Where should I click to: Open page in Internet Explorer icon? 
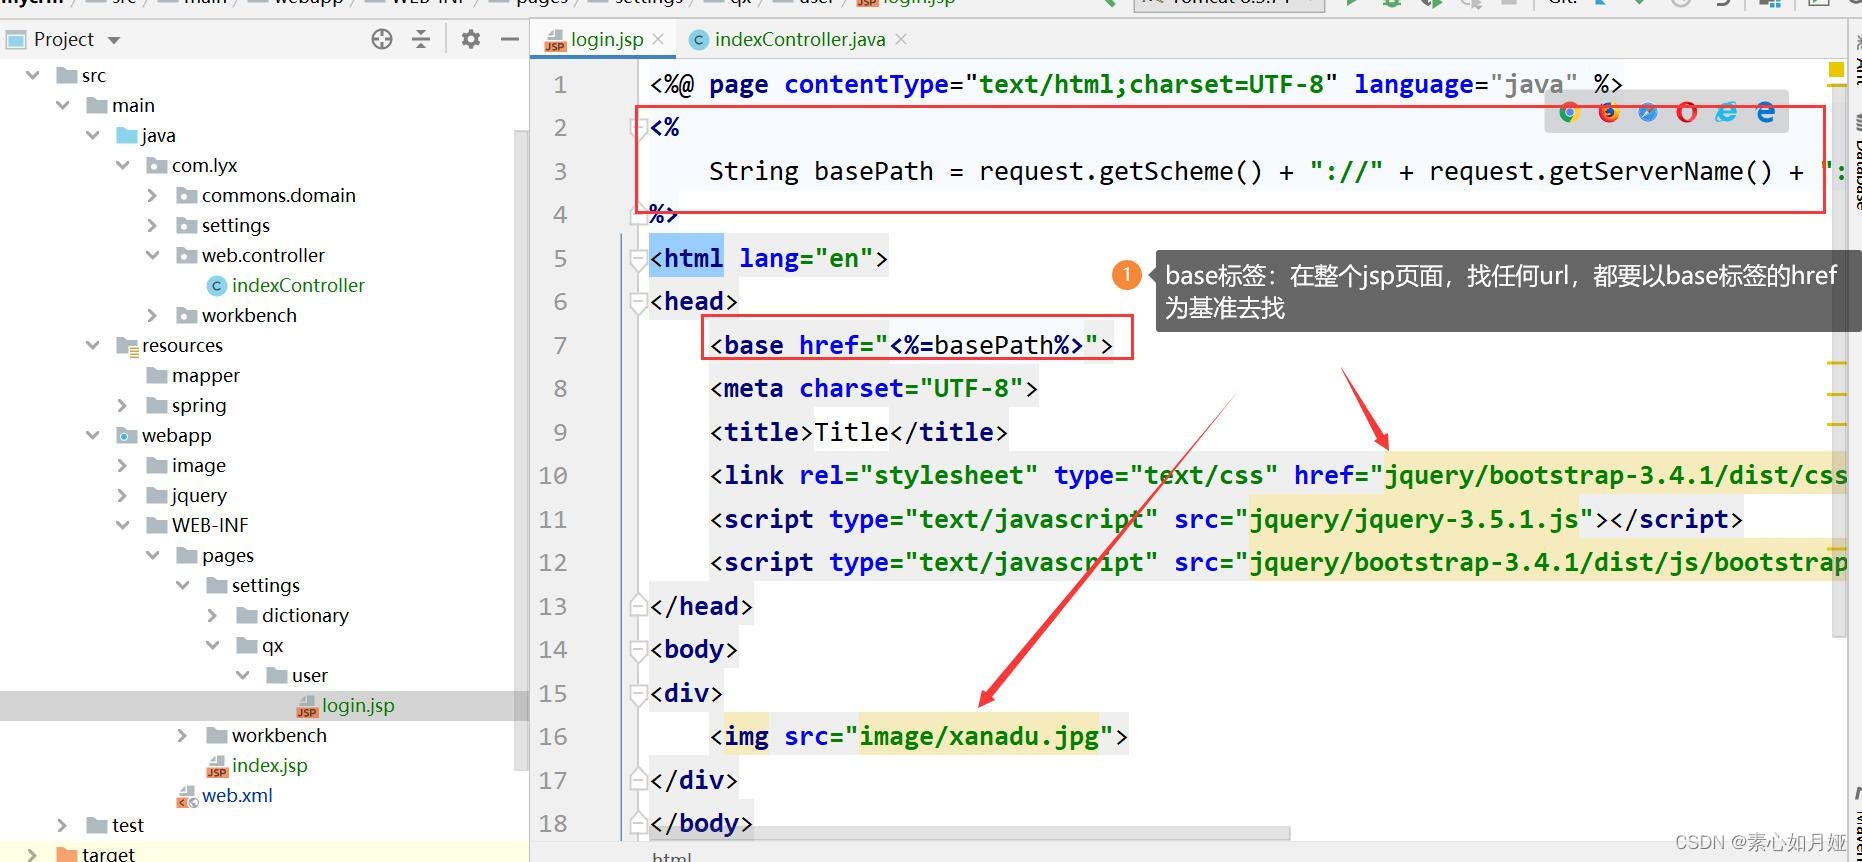(1726, 112)
